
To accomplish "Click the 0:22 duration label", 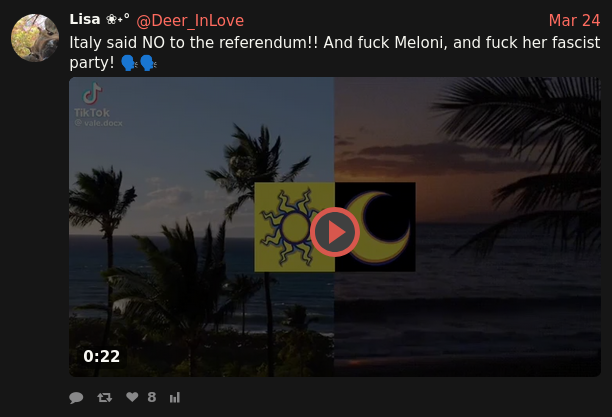I will point(101,356).
